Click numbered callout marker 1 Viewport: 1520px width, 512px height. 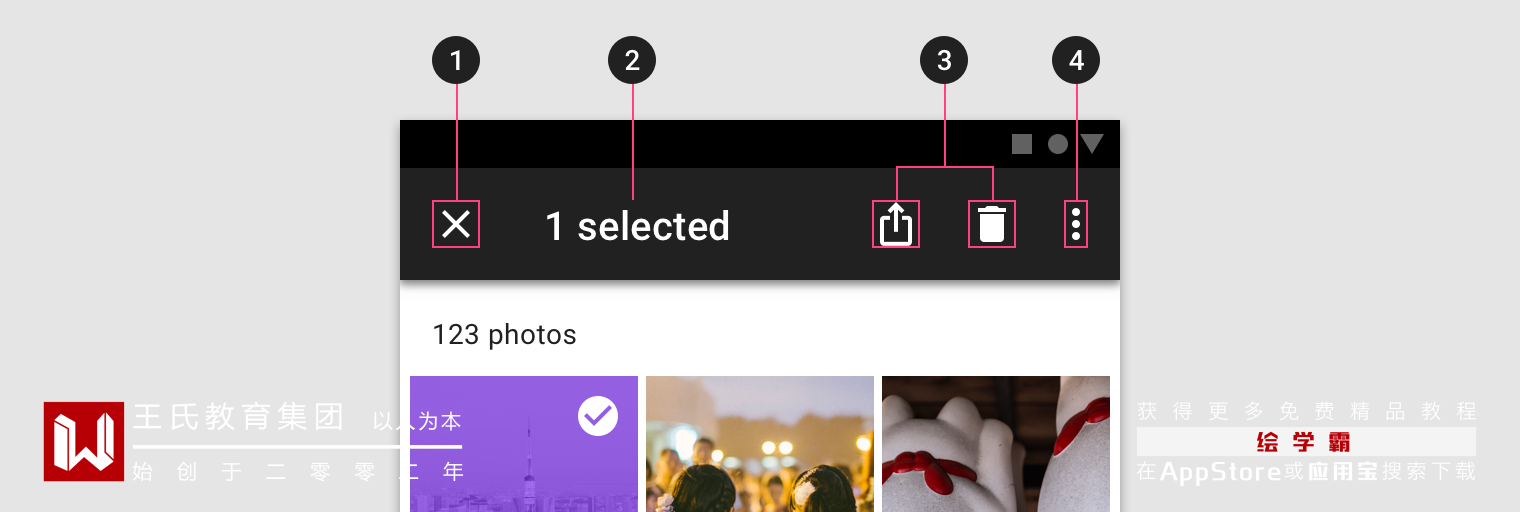(456, 61)
